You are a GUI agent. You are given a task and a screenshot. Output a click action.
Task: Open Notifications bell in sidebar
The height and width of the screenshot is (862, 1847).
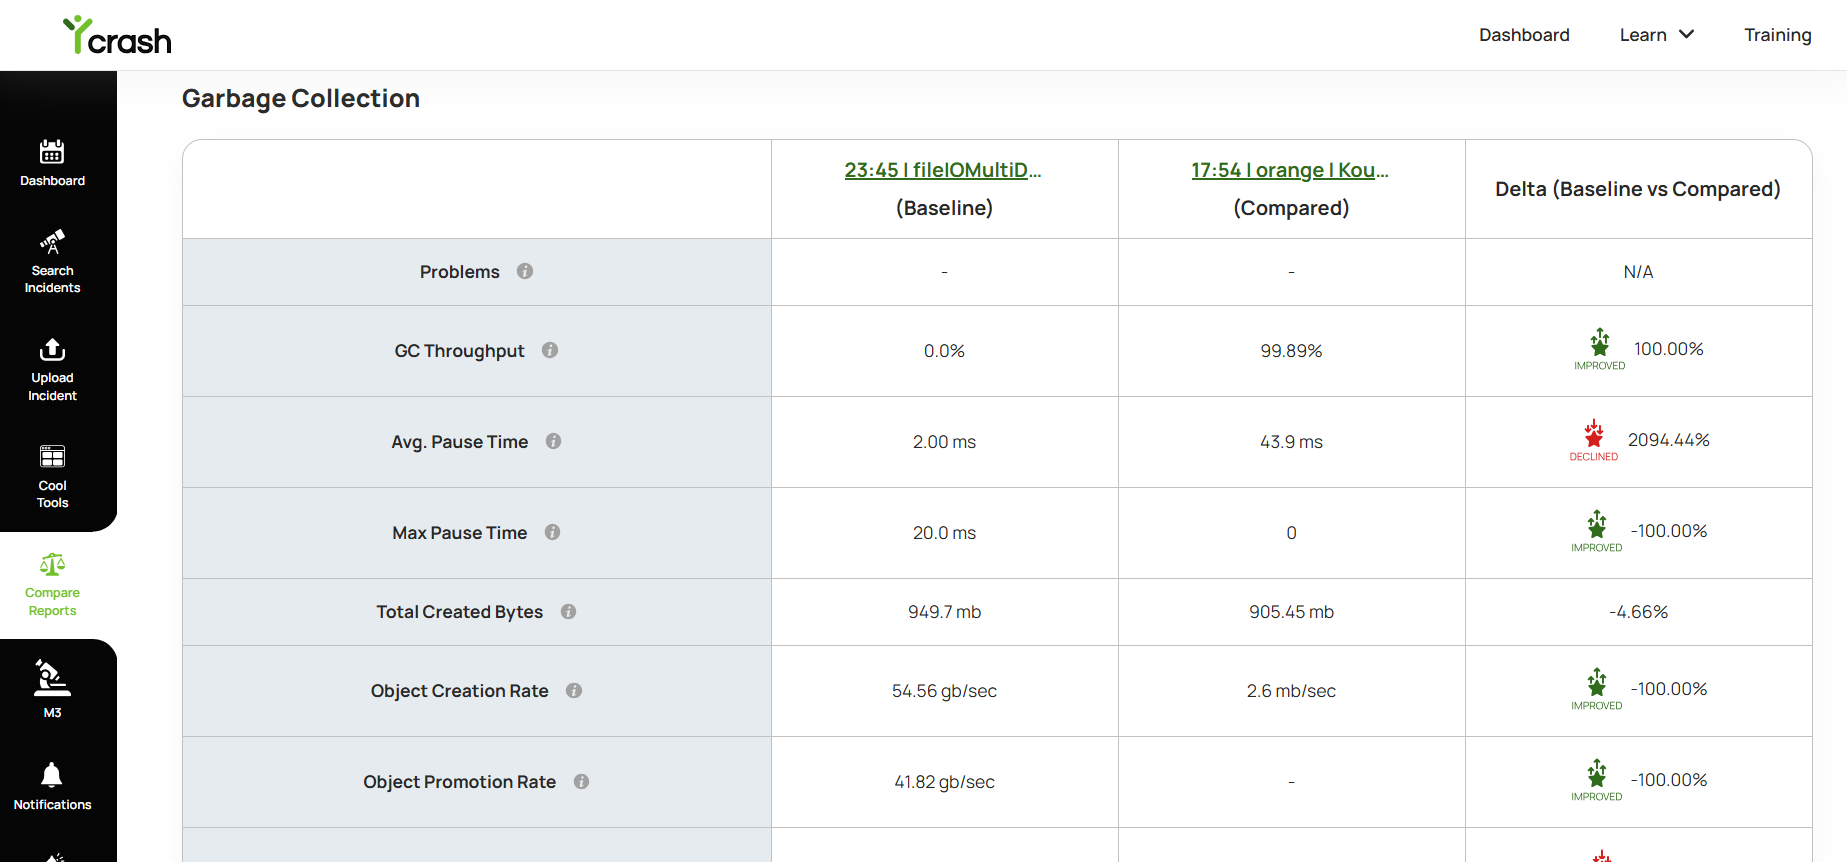click(52, 786)
